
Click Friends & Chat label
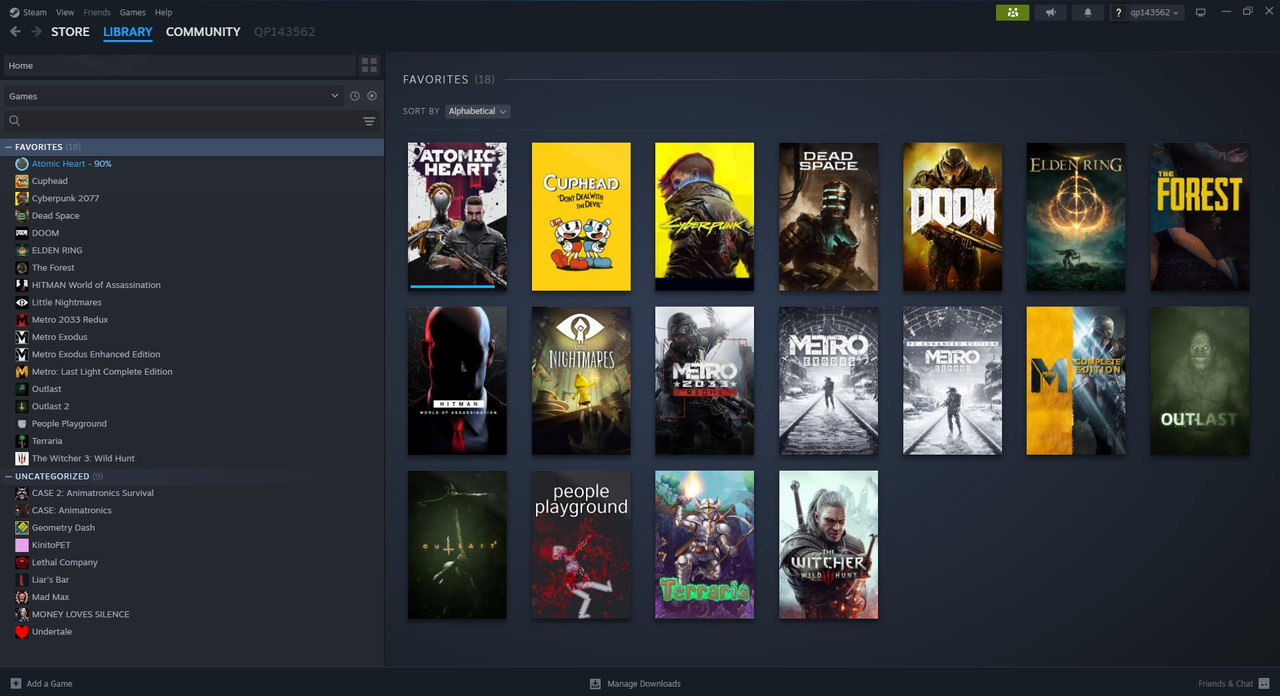click(x=1225, y=684)
